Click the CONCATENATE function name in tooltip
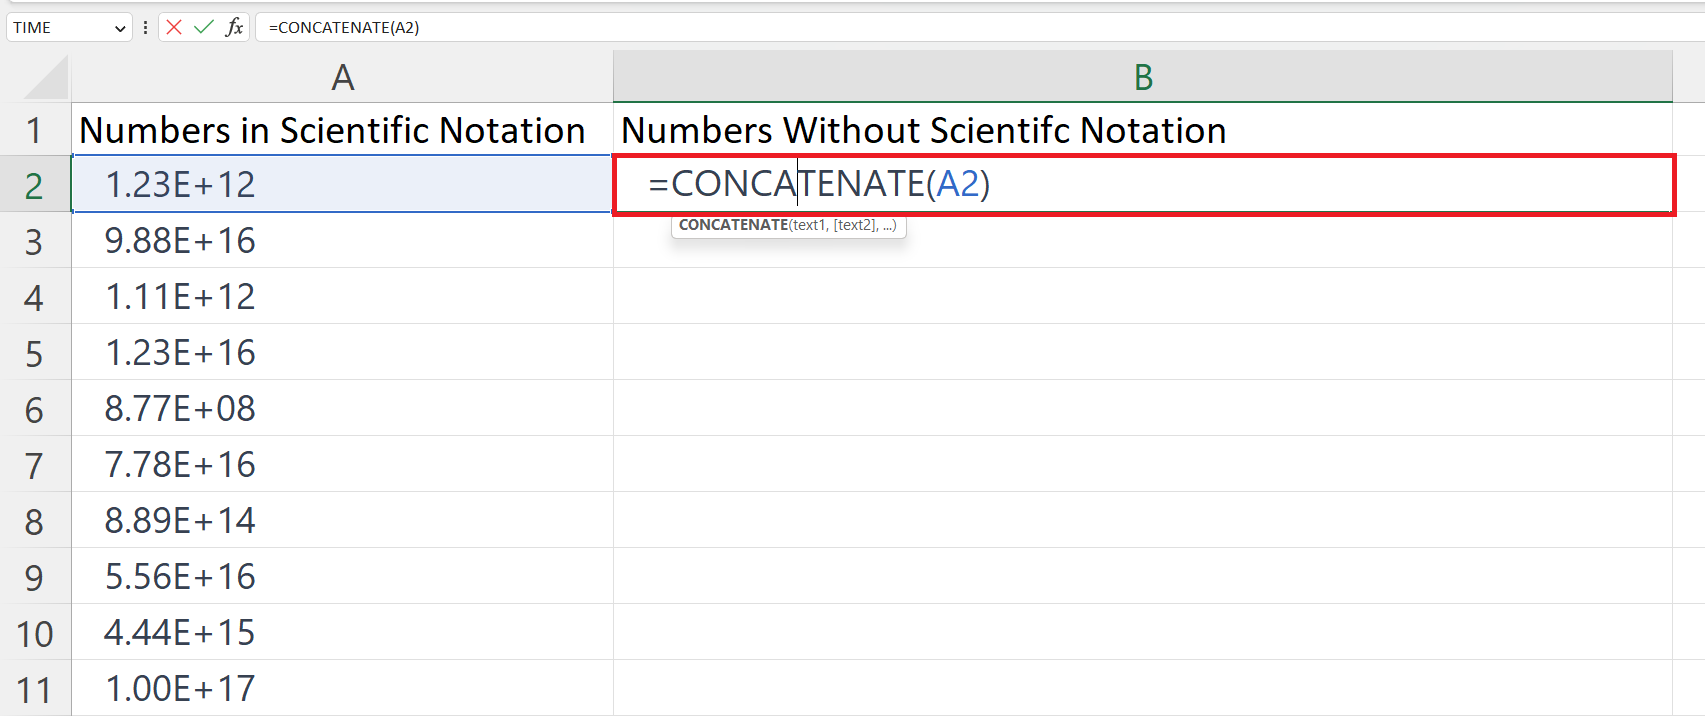 [733, 225]
